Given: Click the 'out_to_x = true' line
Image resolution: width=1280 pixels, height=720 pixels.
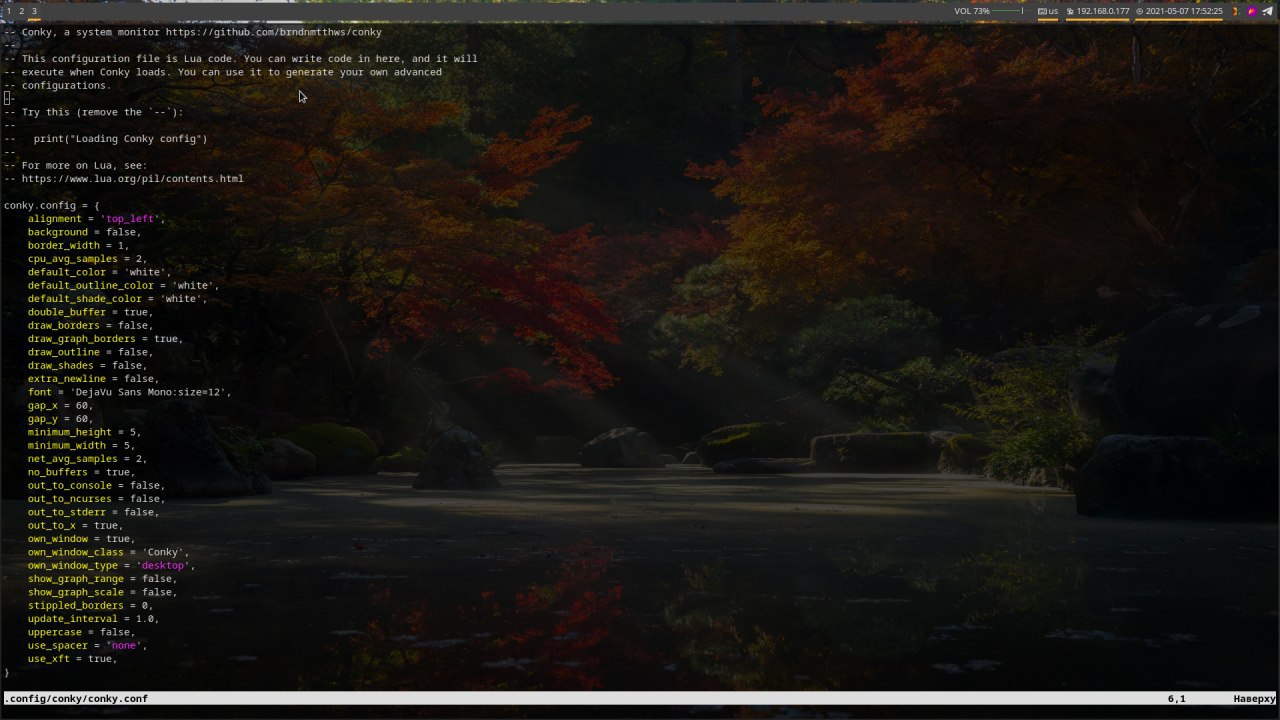Looking at the screenshot, I should (75, 525).
